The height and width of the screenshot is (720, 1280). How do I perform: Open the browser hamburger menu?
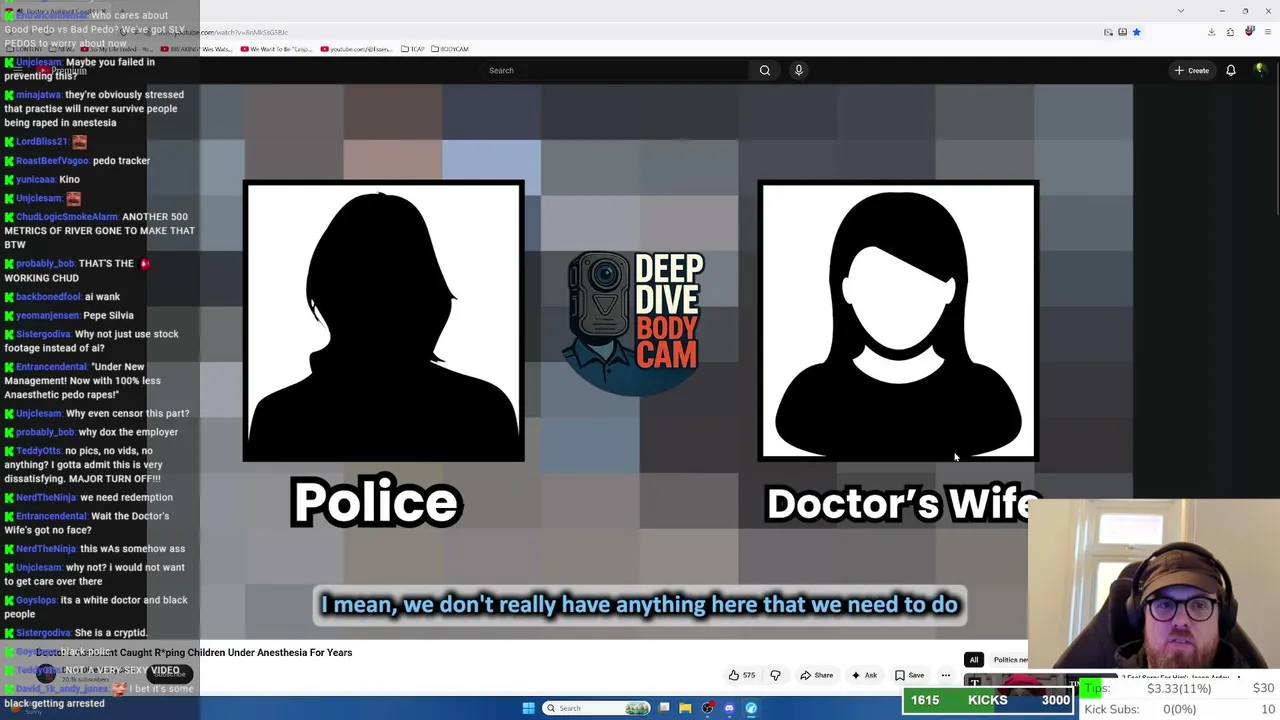[x=1268, y=32]
